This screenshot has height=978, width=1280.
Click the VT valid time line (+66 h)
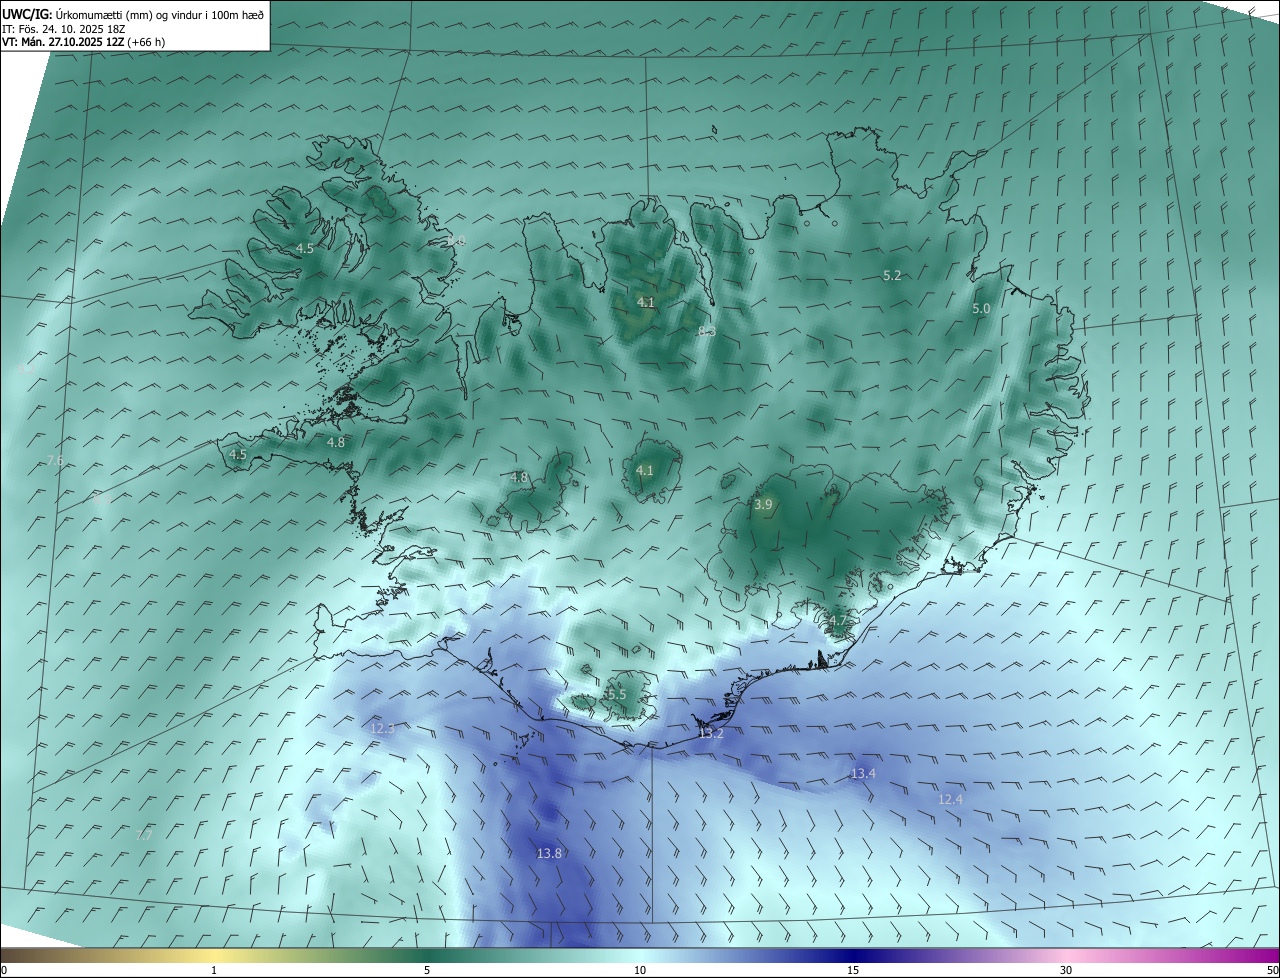point(84,42)
